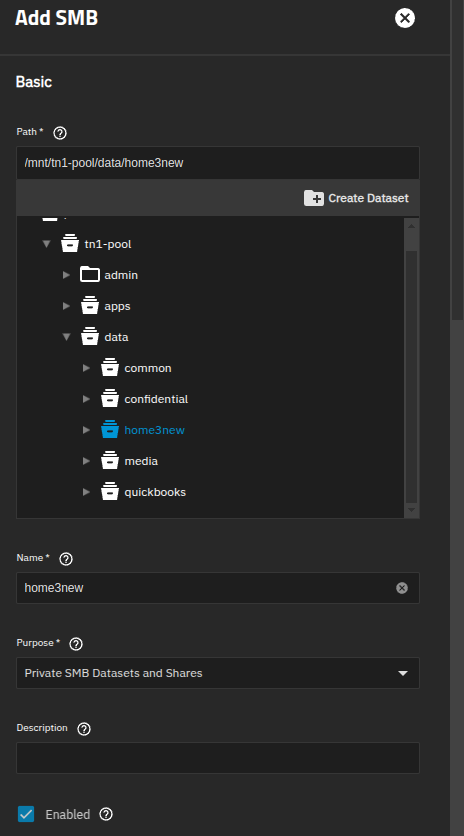This screenshot has height=836, width=464.
Task: Expand the apps dataset node
Action: (67, 306)
